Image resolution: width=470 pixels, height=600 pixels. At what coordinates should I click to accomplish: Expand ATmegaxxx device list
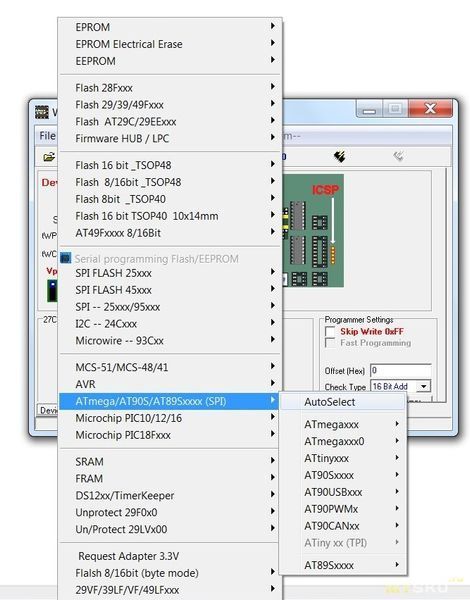coord(343,424)
